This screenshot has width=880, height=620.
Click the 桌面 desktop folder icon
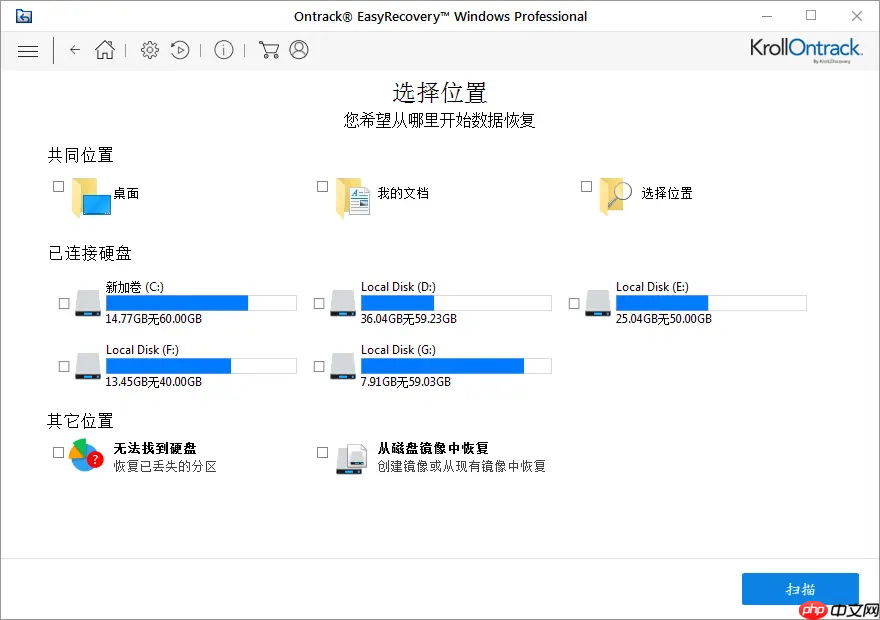click(x=95, y=196)
